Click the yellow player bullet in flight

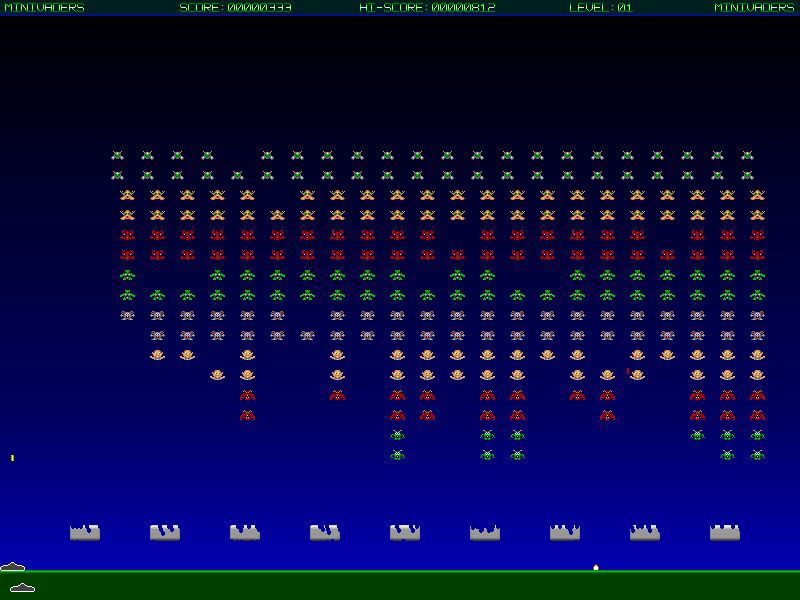[12, 458]
